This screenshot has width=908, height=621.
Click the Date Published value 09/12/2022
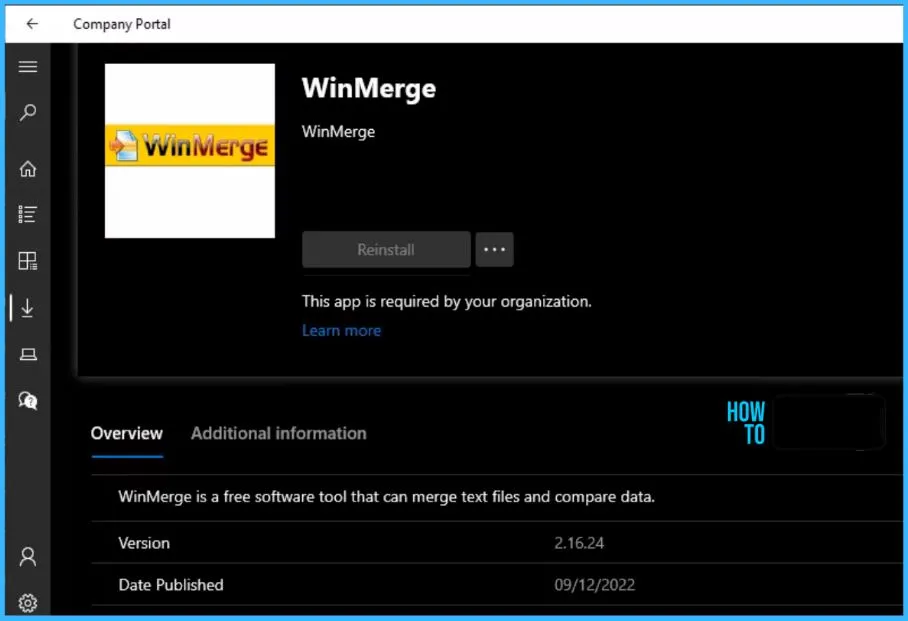(x=595, y=585)
